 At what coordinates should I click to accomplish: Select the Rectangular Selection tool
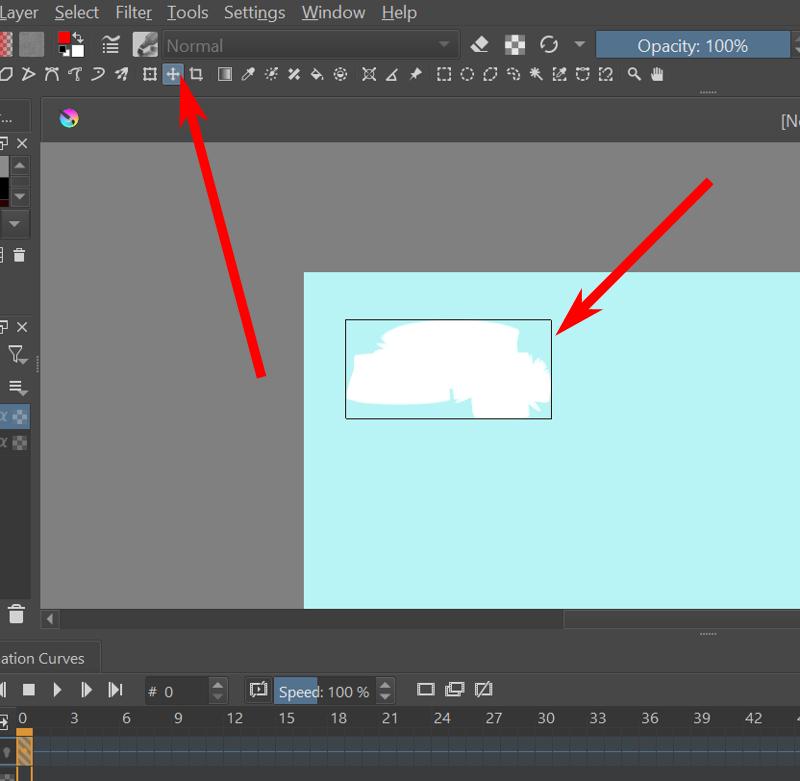pos(442,73)
